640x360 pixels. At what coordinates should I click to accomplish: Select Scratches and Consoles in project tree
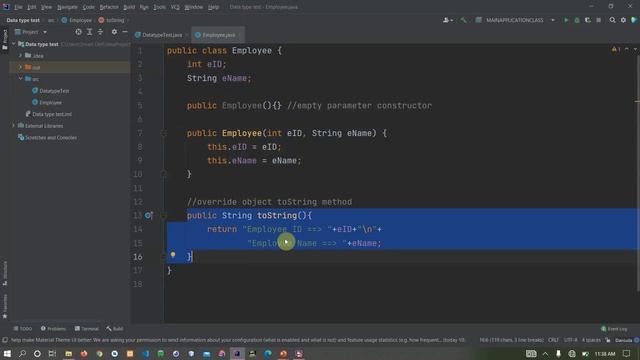tap(51, 138)
